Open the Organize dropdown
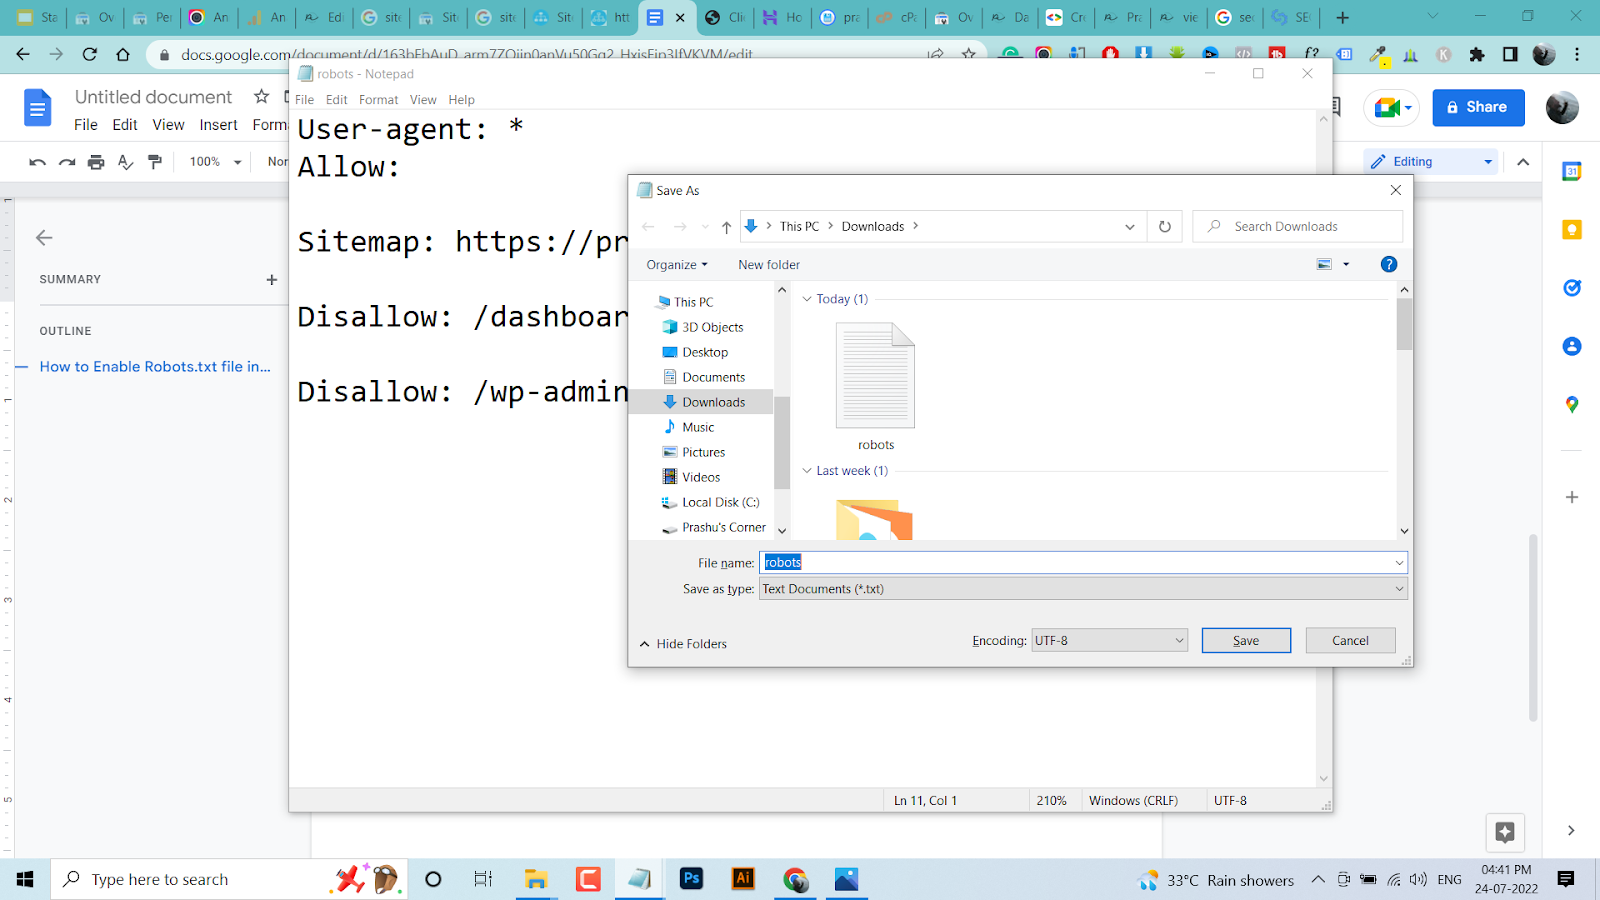 pos(677,265)
